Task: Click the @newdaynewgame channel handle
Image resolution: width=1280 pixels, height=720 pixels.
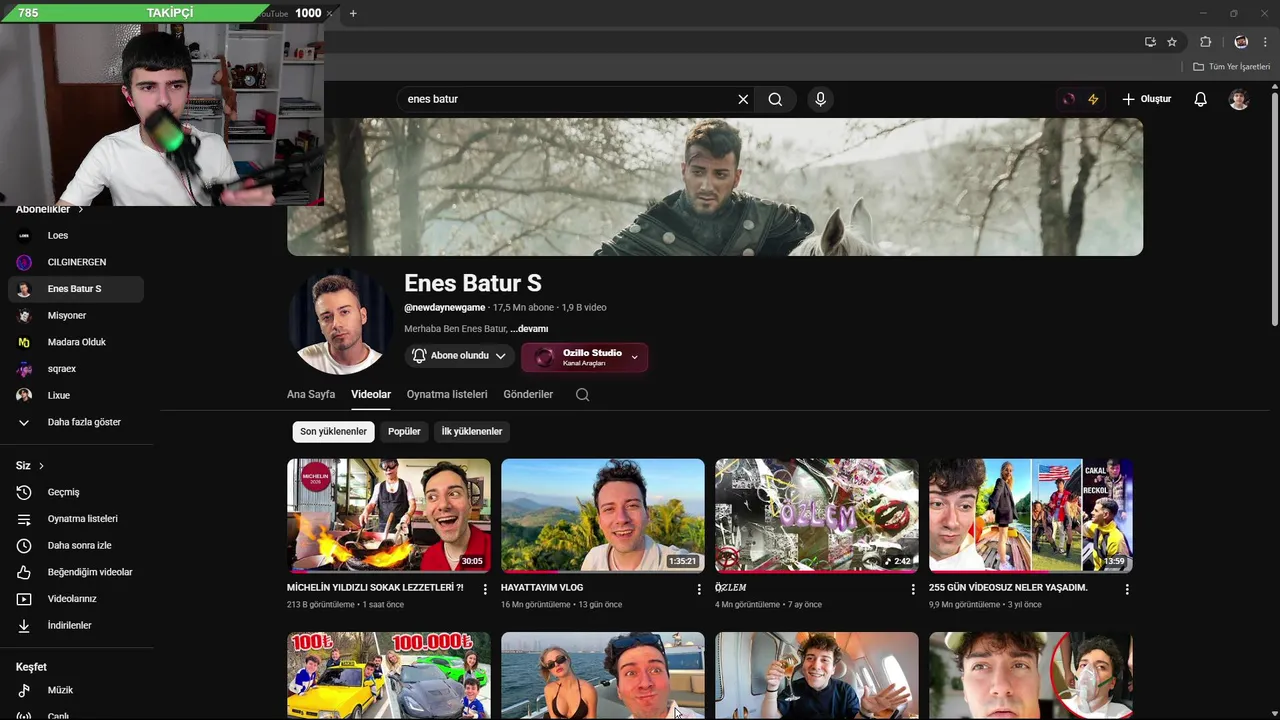Action: tap(445, 307)
